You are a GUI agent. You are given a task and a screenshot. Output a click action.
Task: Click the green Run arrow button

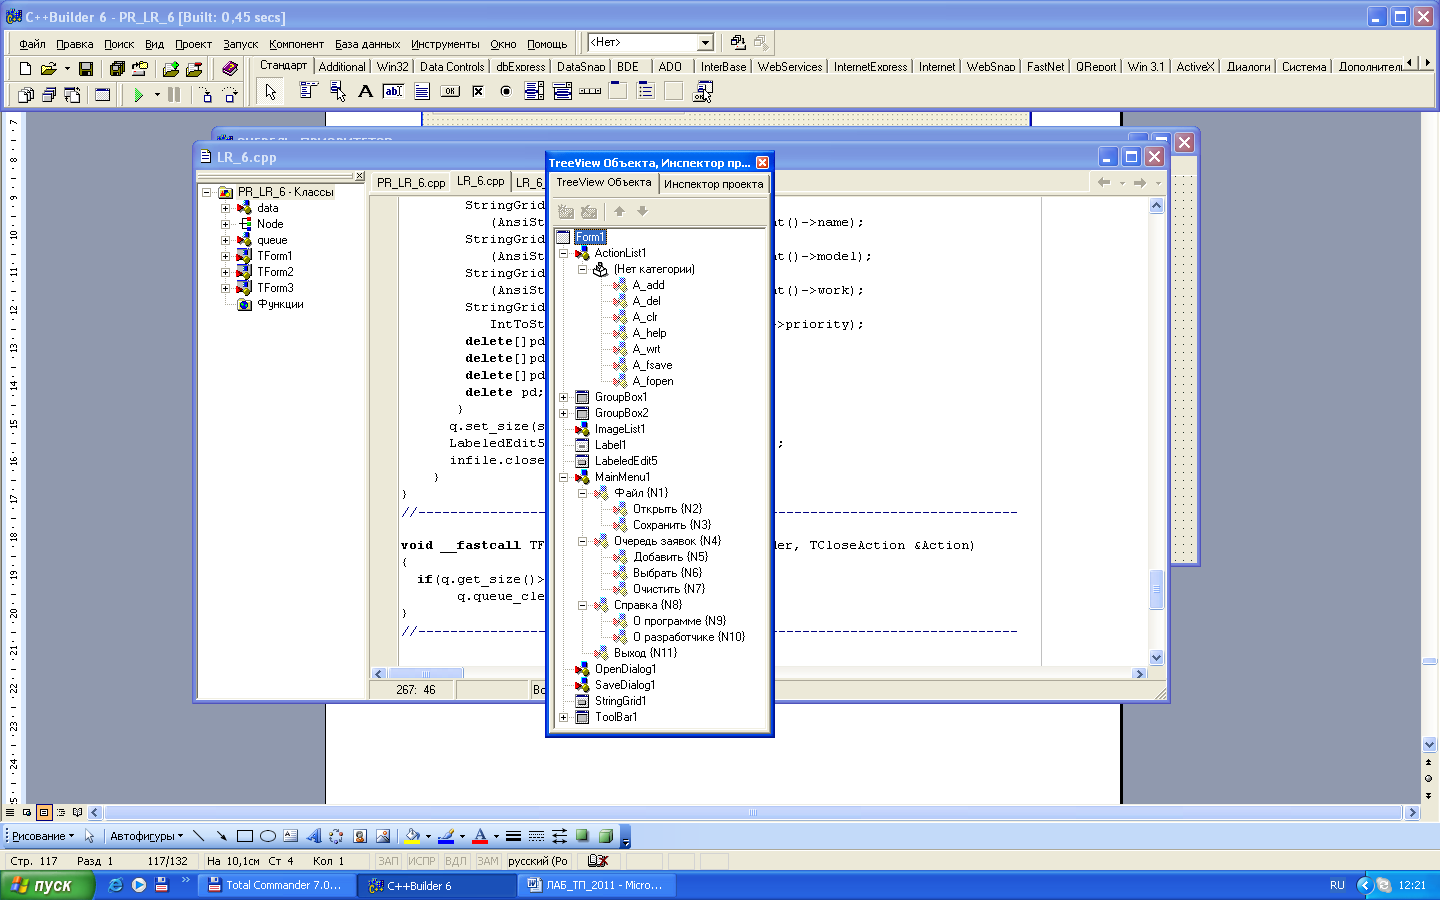tap(139, 95)
